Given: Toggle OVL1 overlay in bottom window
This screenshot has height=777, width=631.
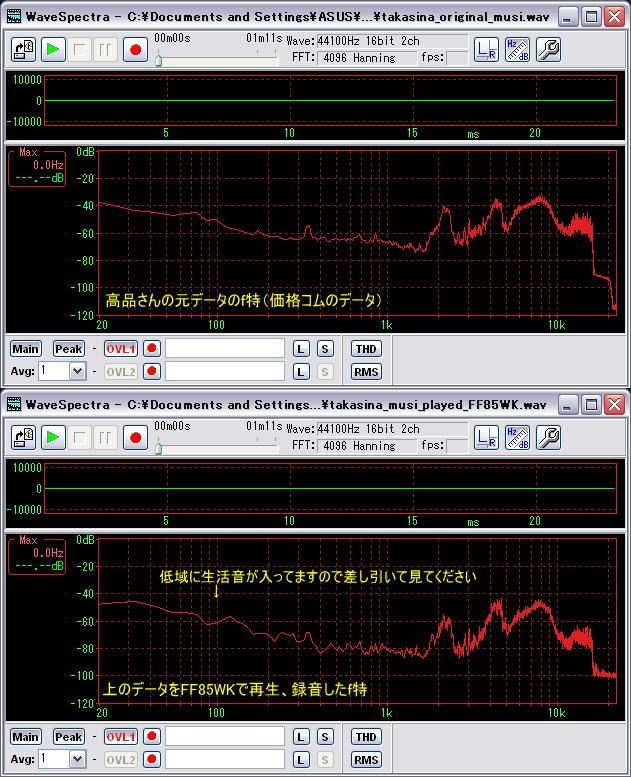Looking at the screenshot, I should [120, 737].
